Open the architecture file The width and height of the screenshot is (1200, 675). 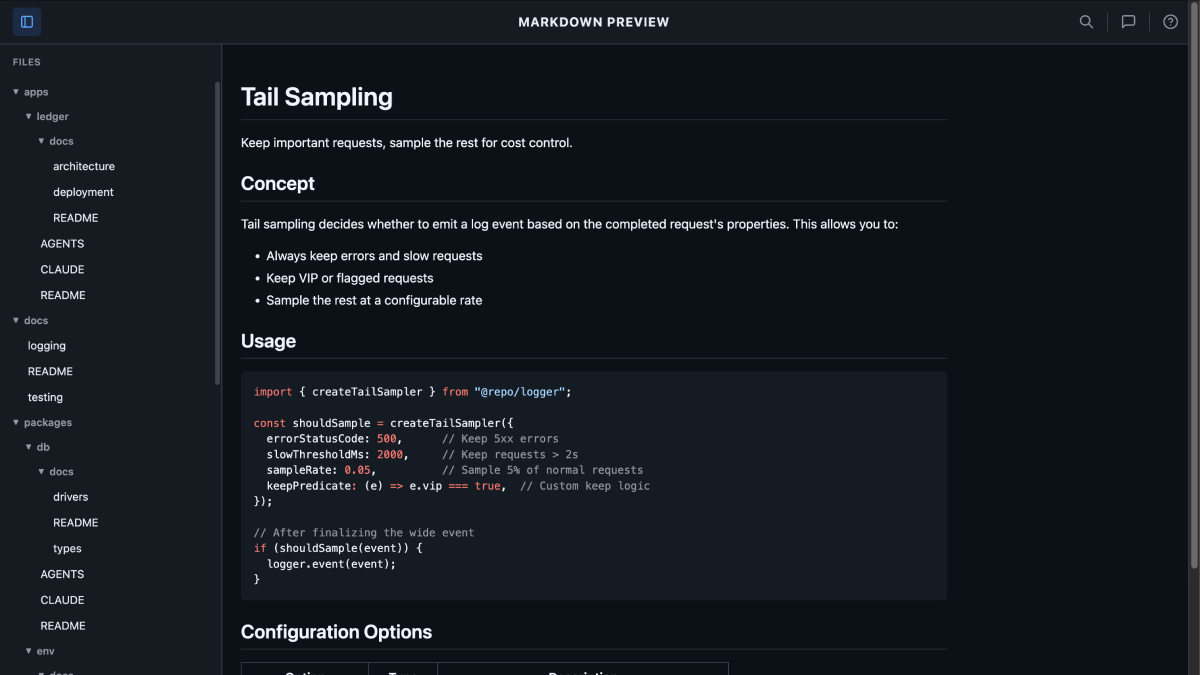tap(84, 167)
